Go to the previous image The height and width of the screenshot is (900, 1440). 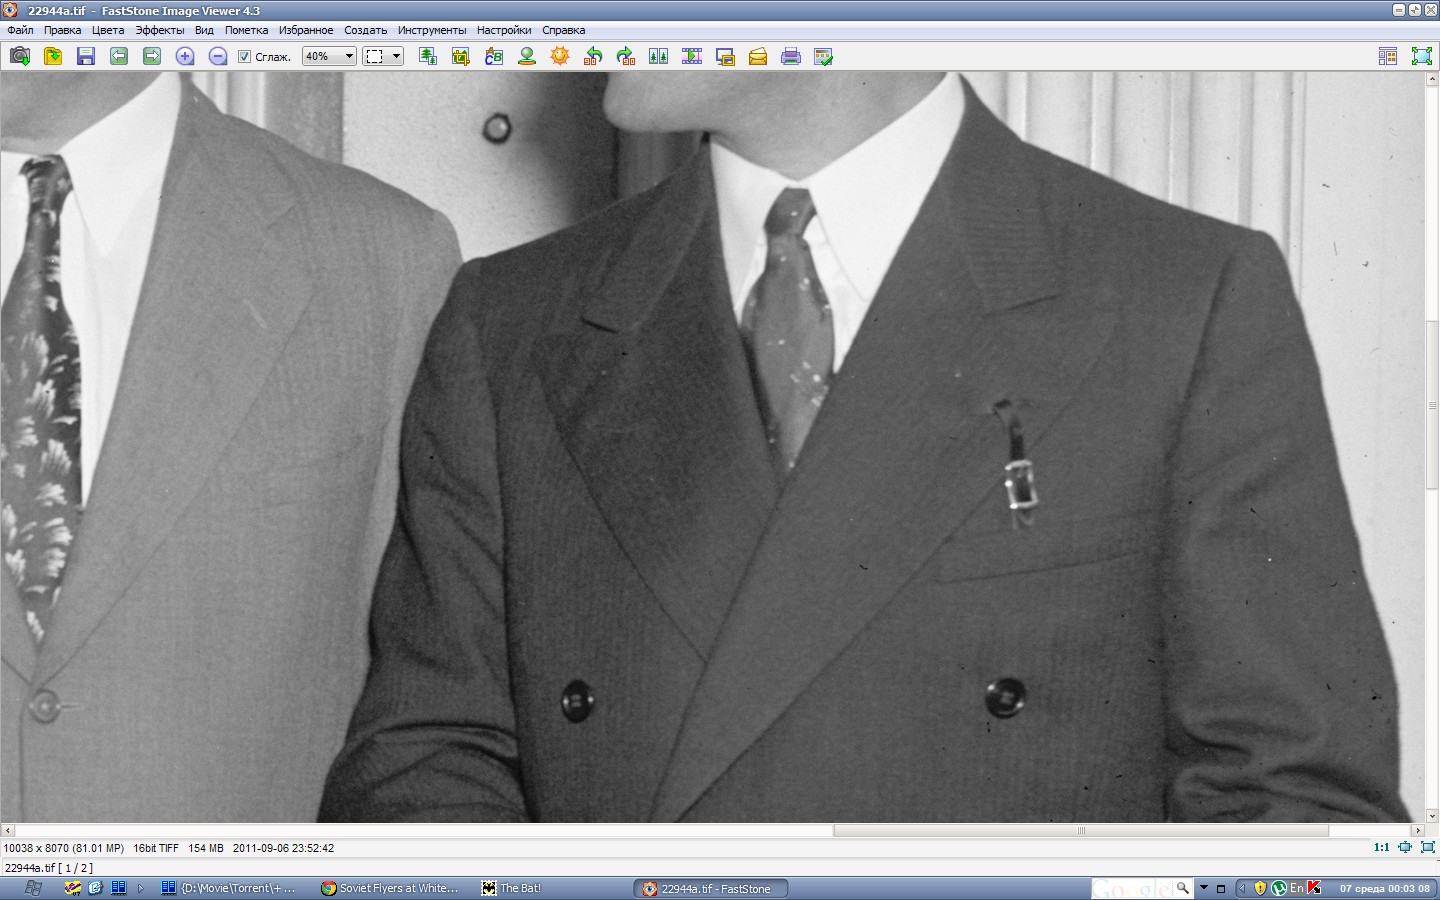pos(119,57)
